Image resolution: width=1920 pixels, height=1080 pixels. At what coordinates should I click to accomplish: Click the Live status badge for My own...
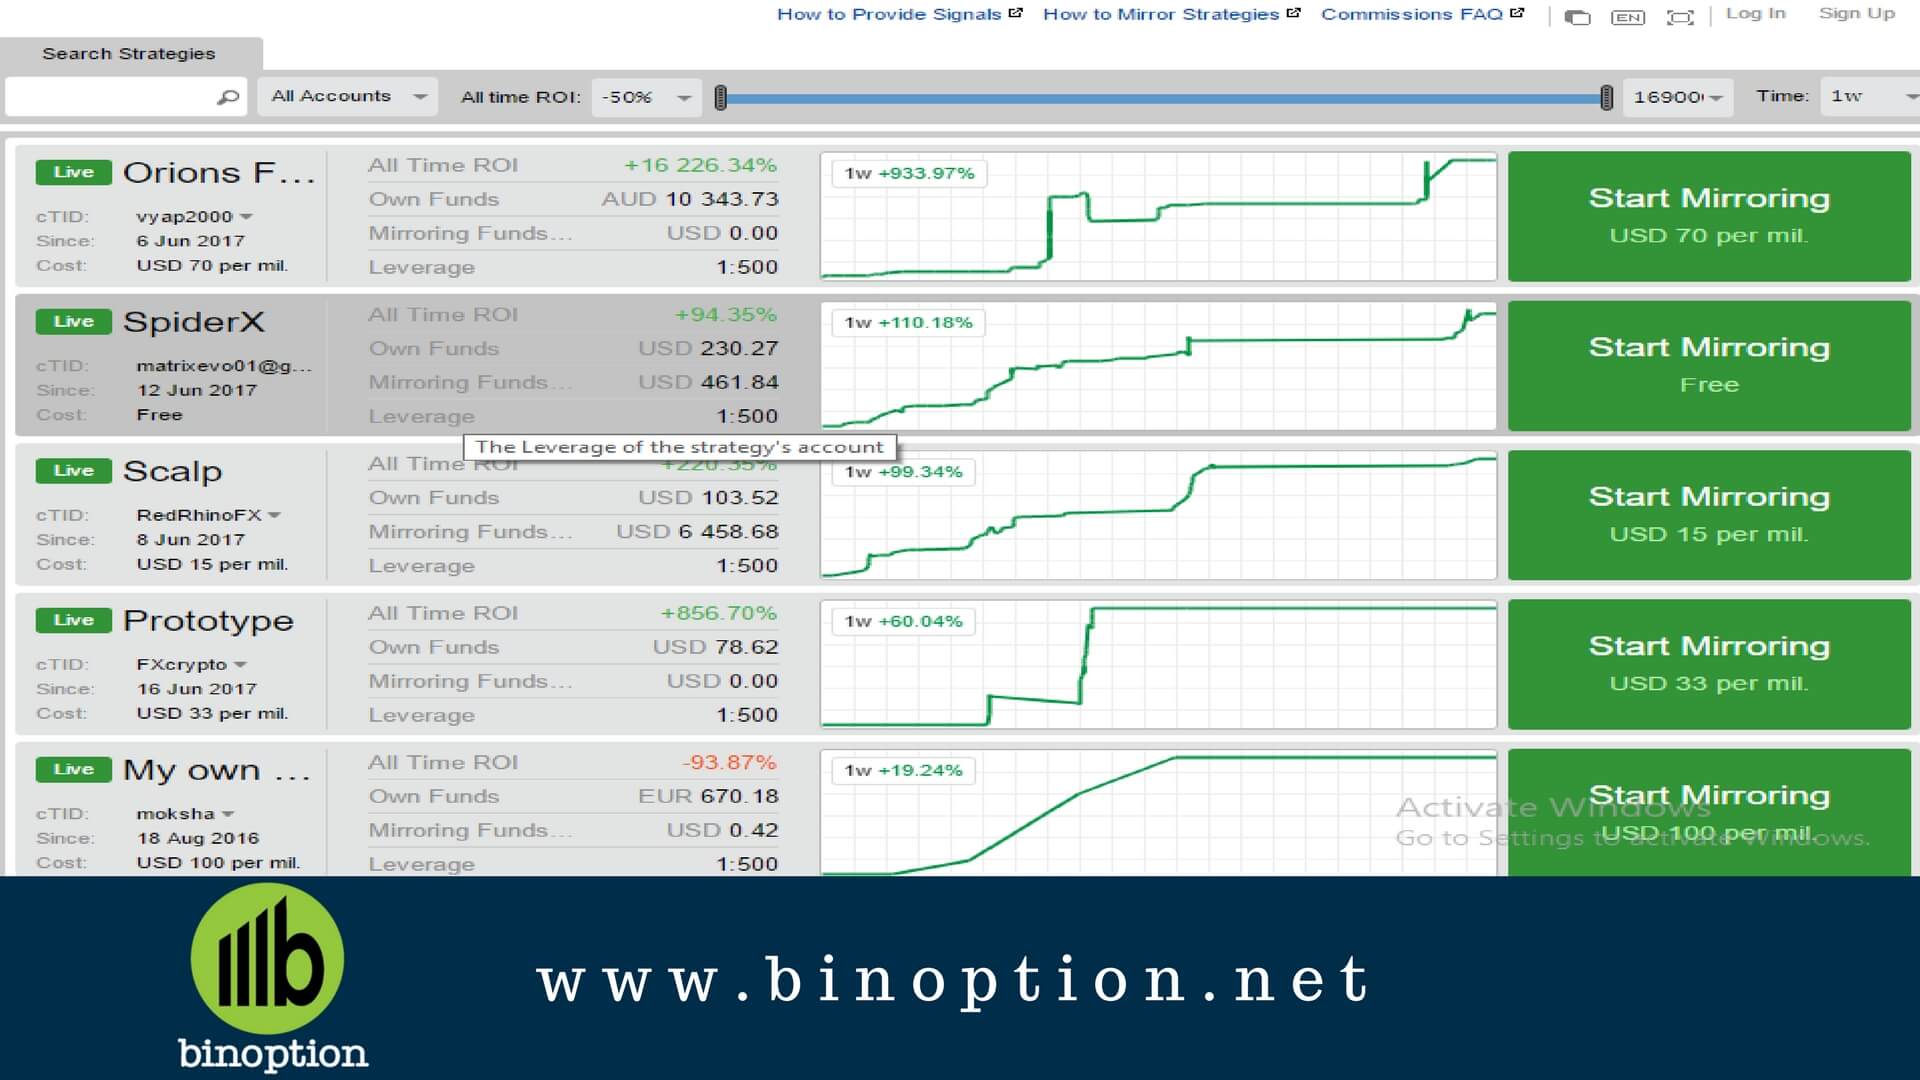point(71,765)
